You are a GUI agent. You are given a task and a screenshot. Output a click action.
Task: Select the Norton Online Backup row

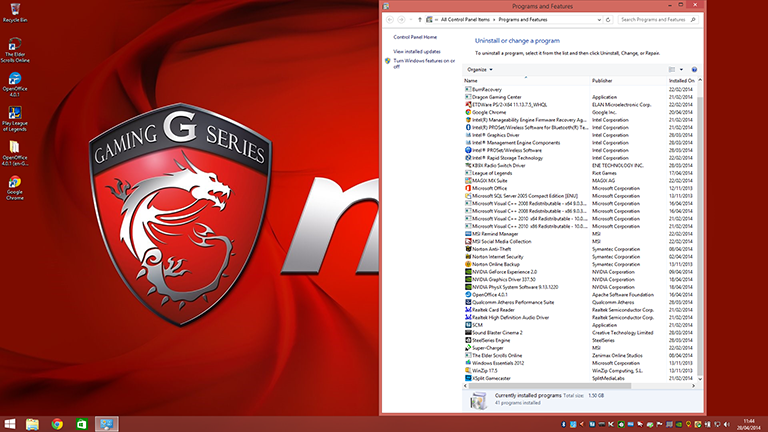tap(579, 264)
